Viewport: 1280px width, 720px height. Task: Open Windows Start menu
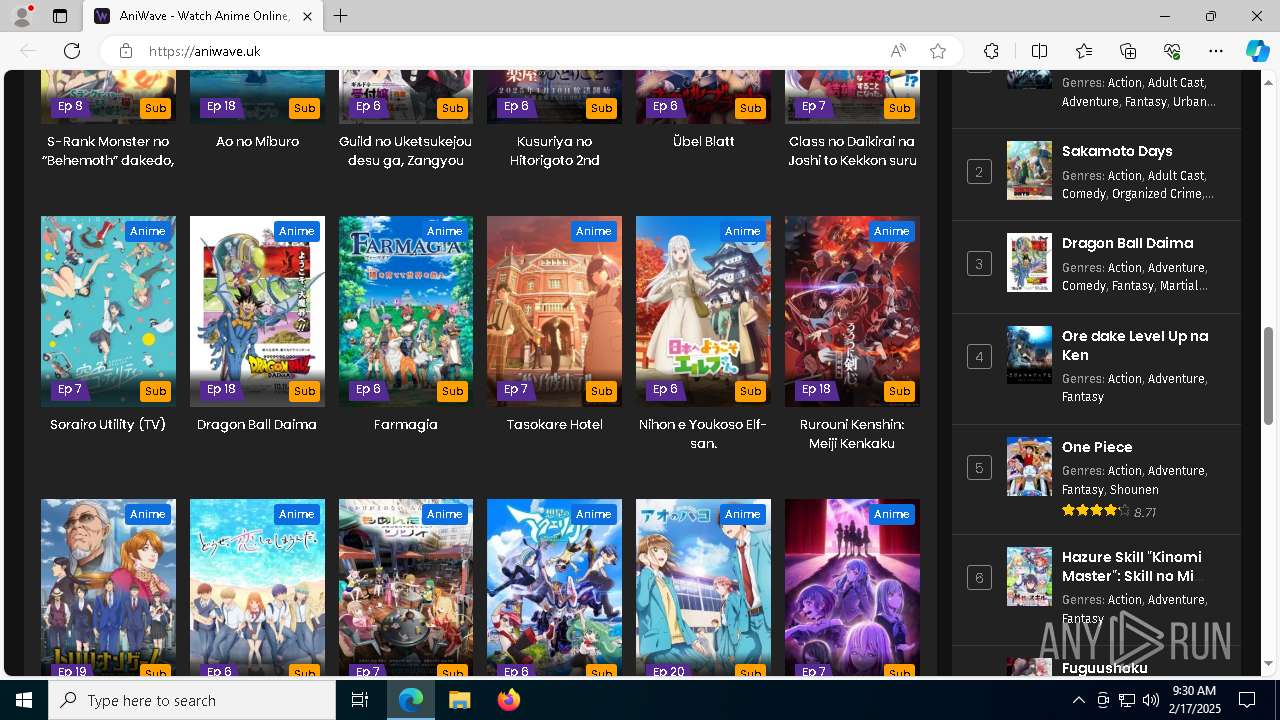(x=24, y=700)
